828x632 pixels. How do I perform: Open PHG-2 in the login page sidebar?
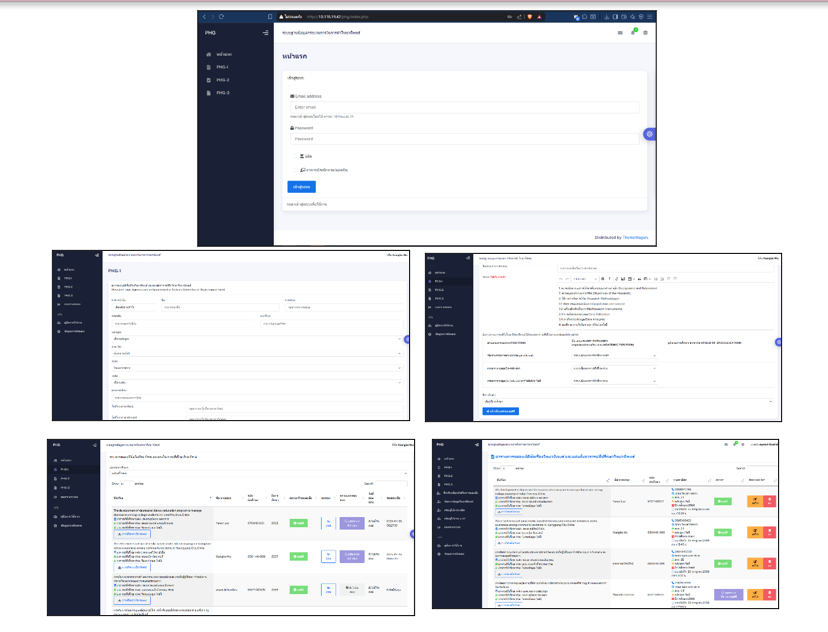coord(221,80)
